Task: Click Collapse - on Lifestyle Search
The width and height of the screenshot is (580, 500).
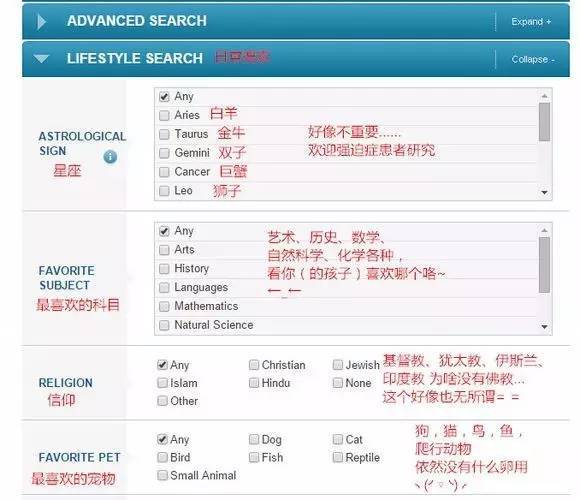Action: tap(533, 60)
